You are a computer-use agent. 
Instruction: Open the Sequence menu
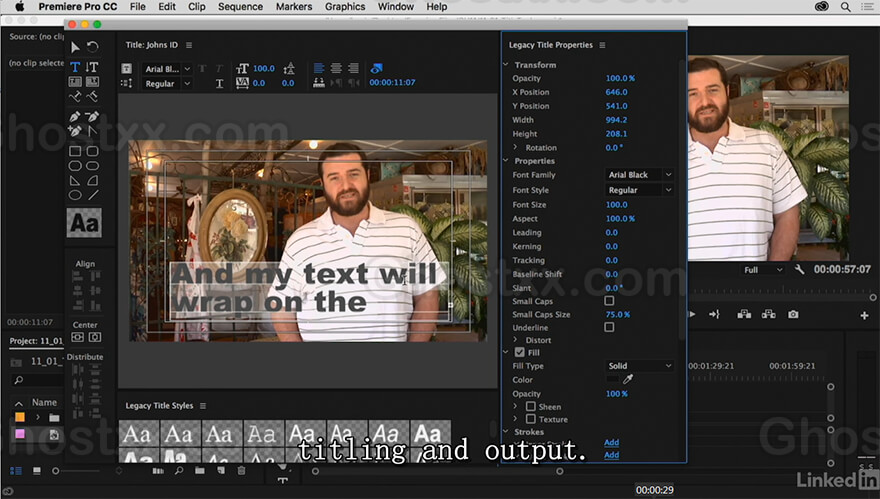pos(240,7)
